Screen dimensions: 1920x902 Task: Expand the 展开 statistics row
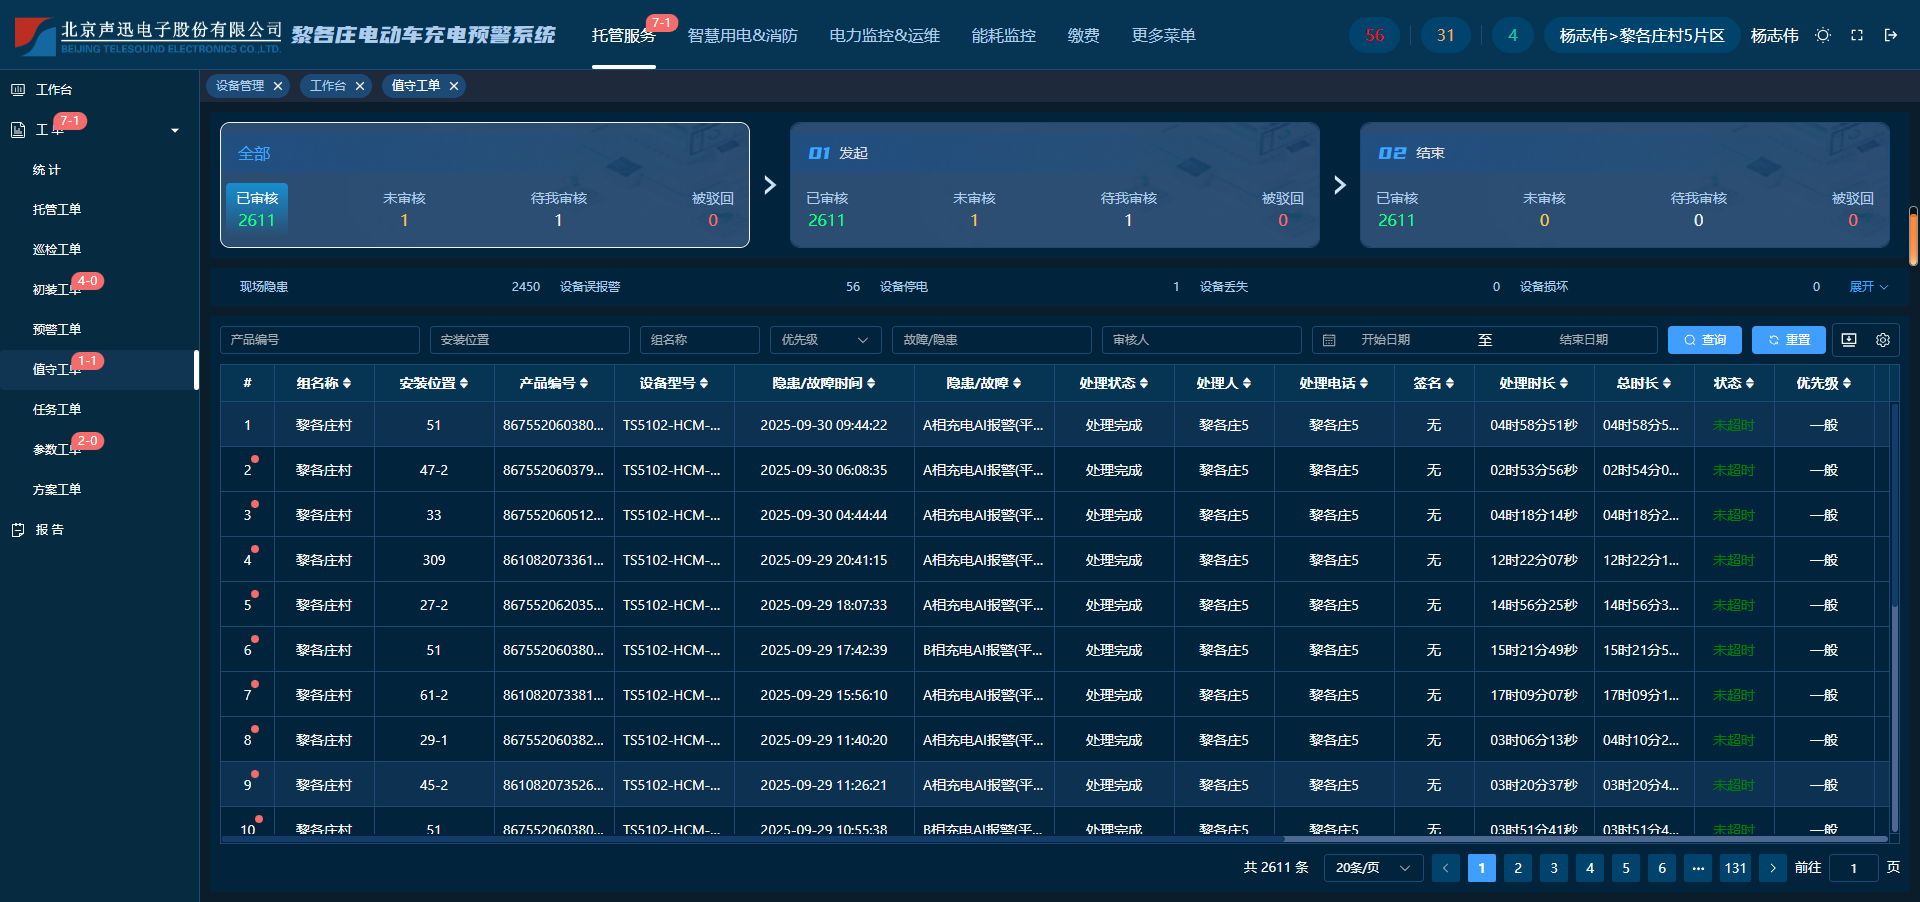click(x=1868, y=287)
